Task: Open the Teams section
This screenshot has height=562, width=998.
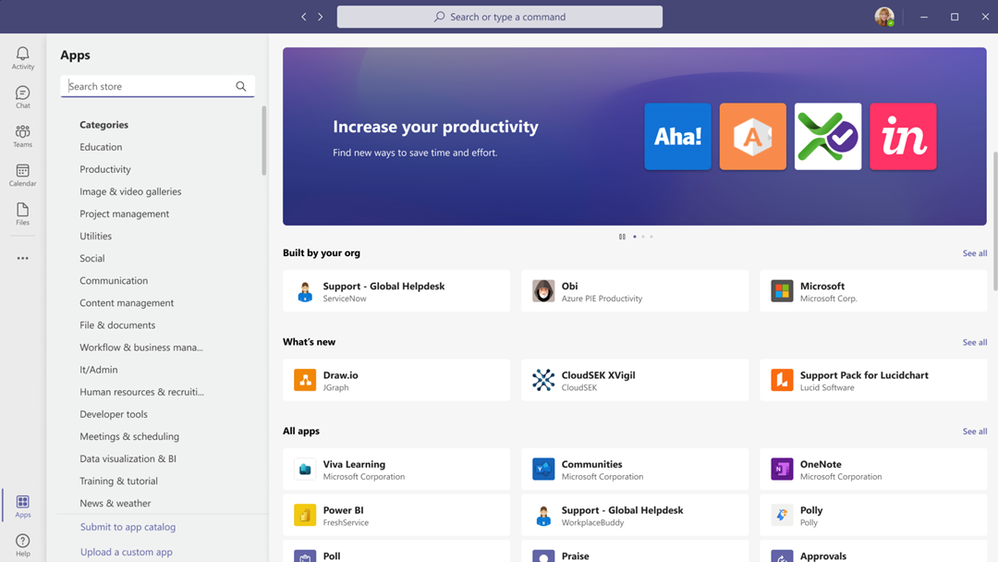Action: (x=22, y=136)
